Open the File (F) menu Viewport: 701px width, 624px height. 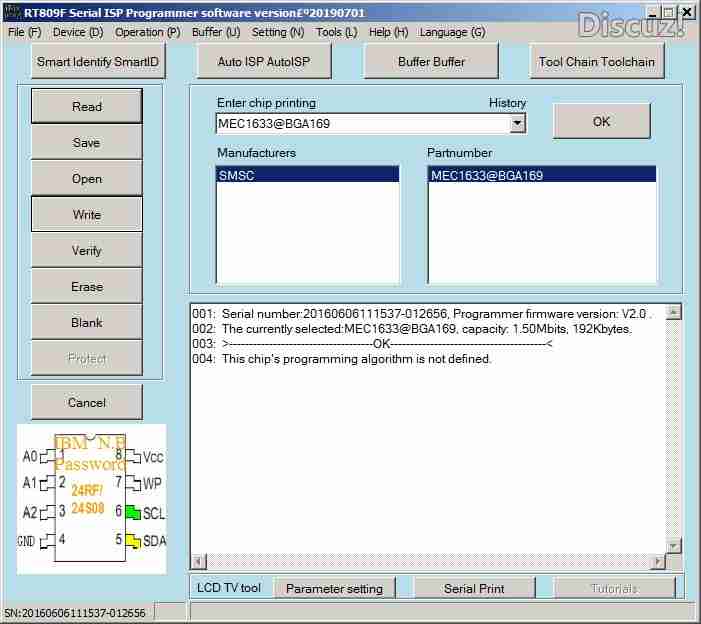tap(25, 32)
